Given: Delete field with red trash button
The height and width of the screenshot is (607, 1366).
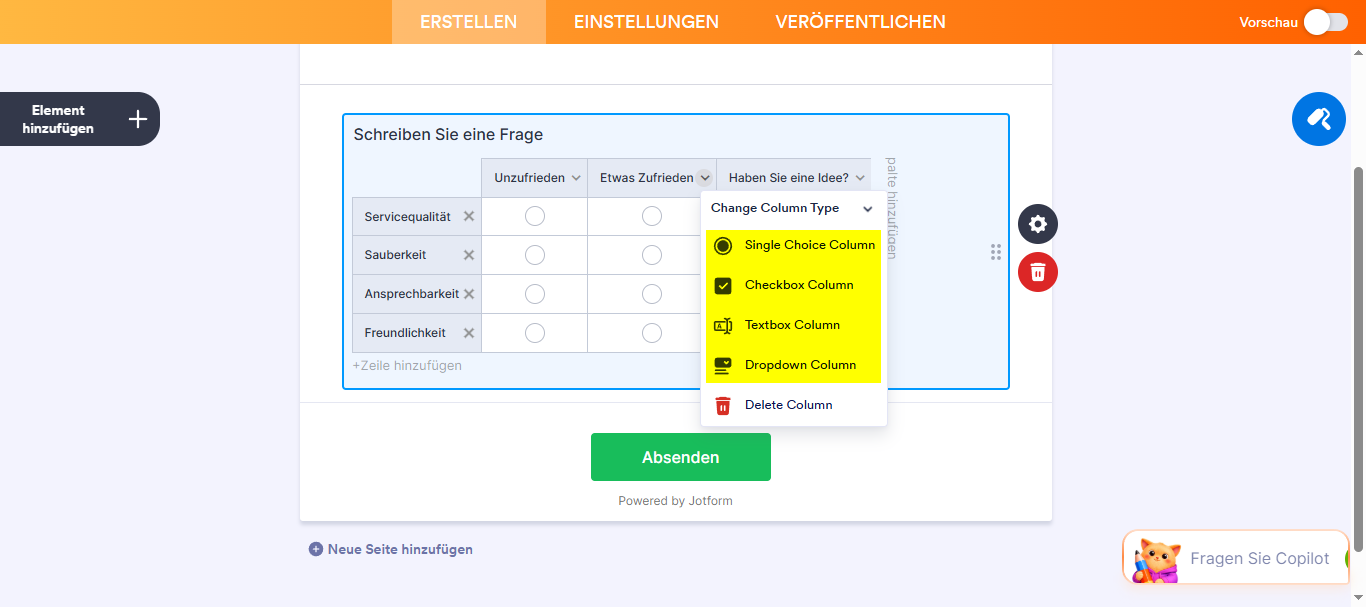Looking at the screenshot, I should (x=1038, y=272).
